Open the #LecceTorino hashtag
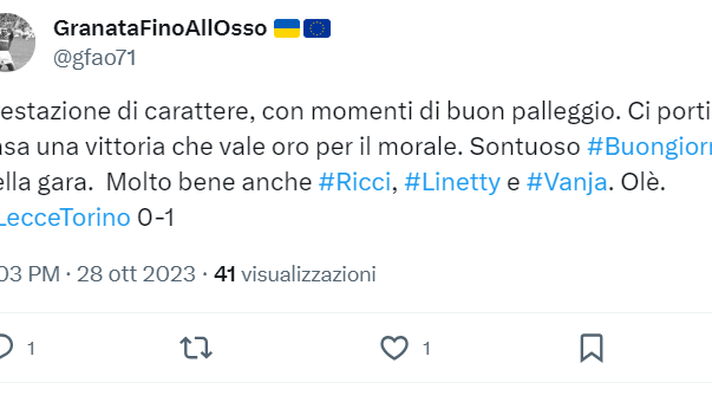Image resolution: width=712 pixels, height=402 pixels. [66, 217]
